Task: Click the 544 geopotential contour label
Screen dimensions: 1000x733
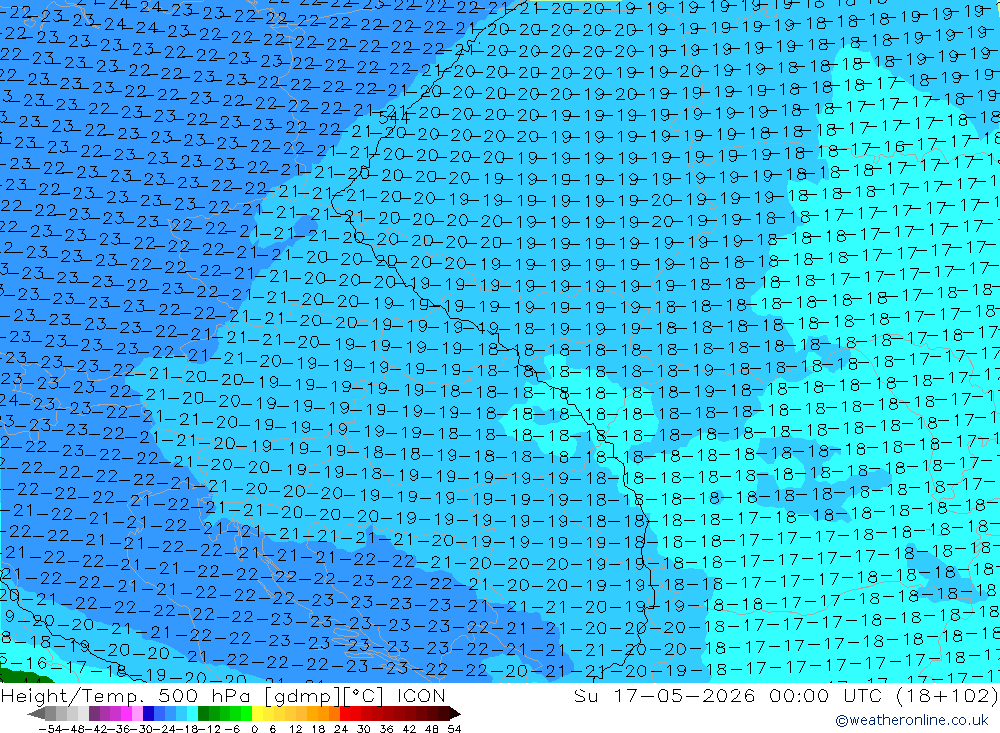Action: click(x=393, y=117)
